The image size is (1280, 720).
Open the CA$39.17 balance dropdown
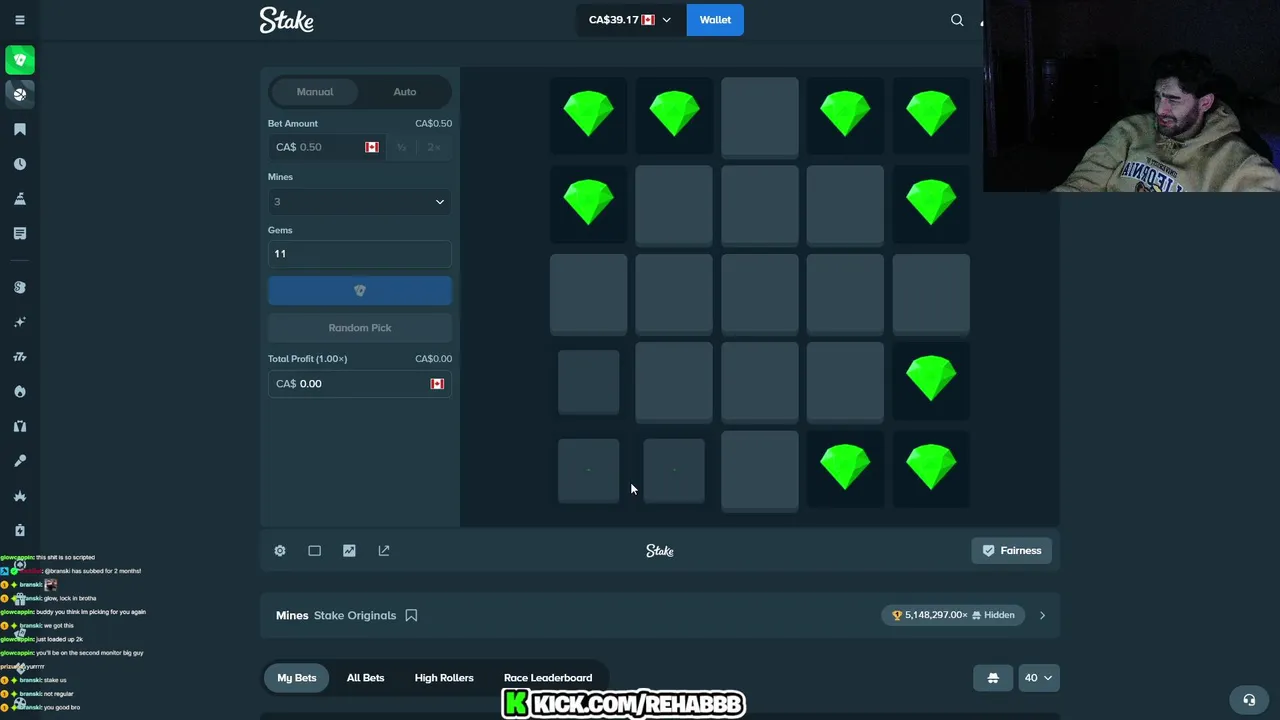(630, 20)
